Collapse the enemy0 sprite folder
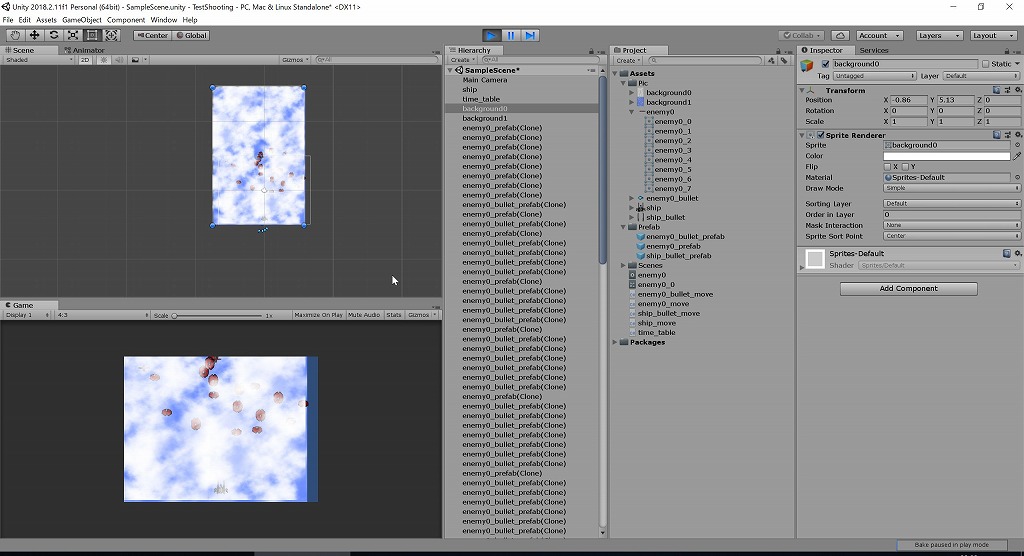1024x556 pixels. pyautogui.click(x=632, y=112)
